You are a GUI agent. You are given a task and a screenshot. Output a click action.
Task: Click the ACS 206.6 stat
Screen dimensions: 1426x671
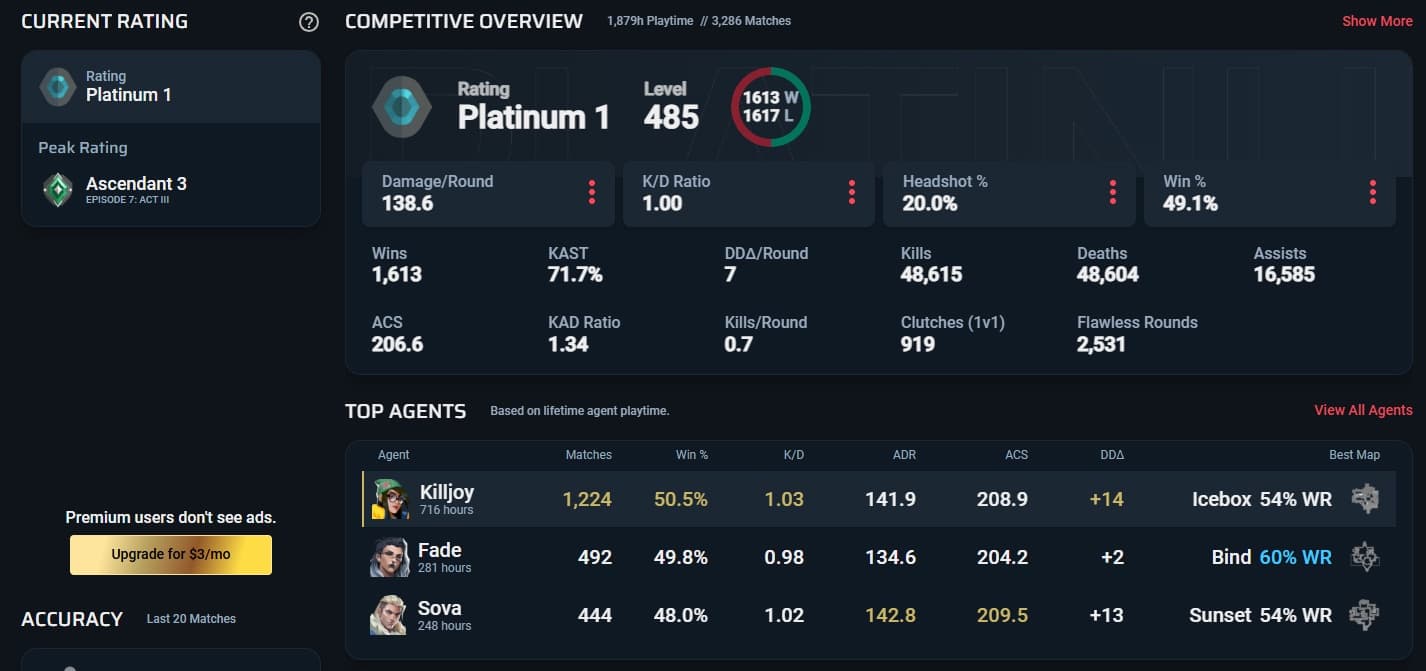[397, 334]
